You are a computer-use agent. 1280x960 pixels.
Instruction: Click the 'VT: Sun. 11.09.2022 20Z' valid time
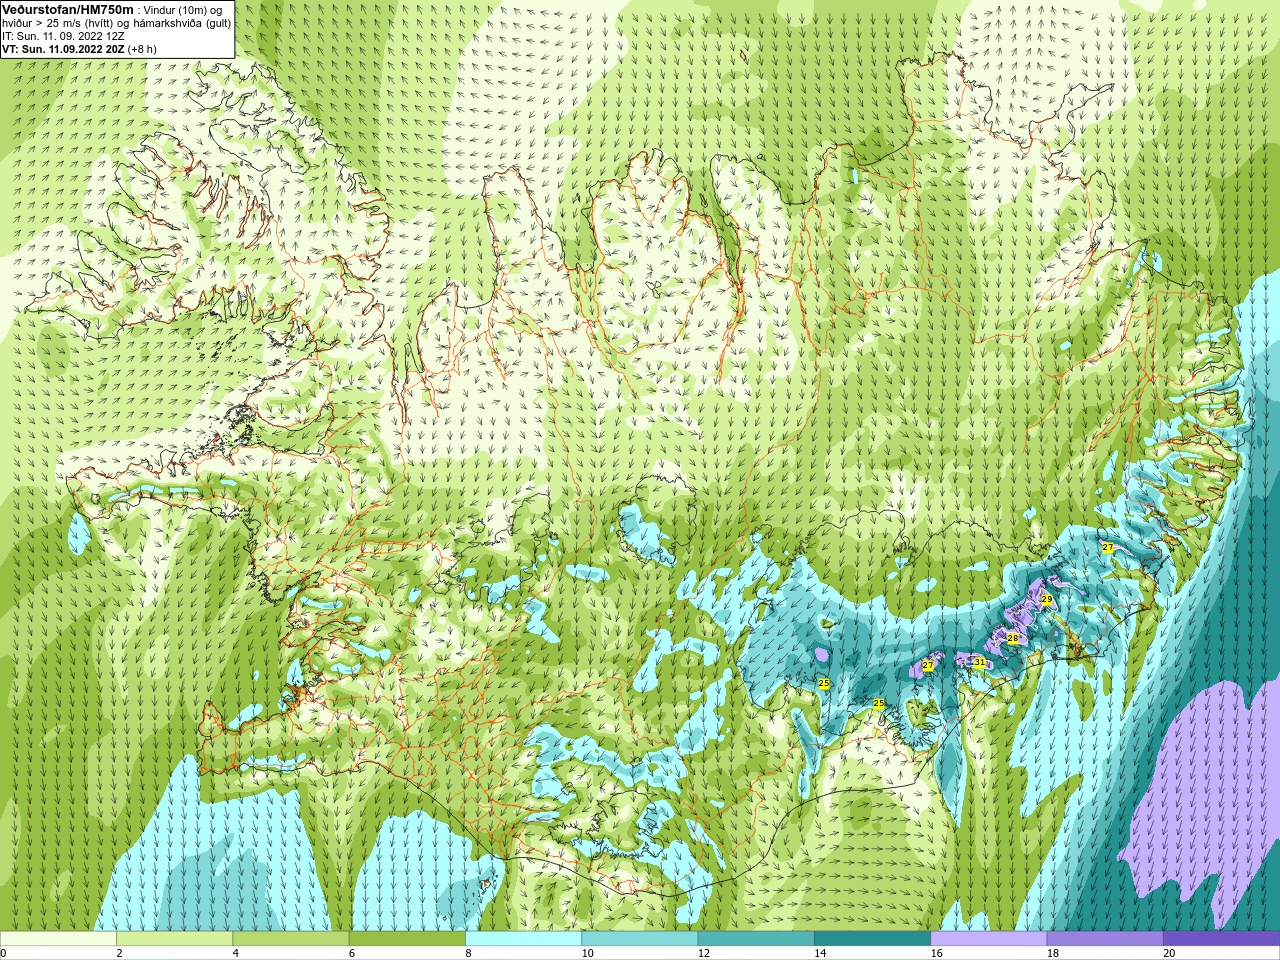click(x=62, y=49)
